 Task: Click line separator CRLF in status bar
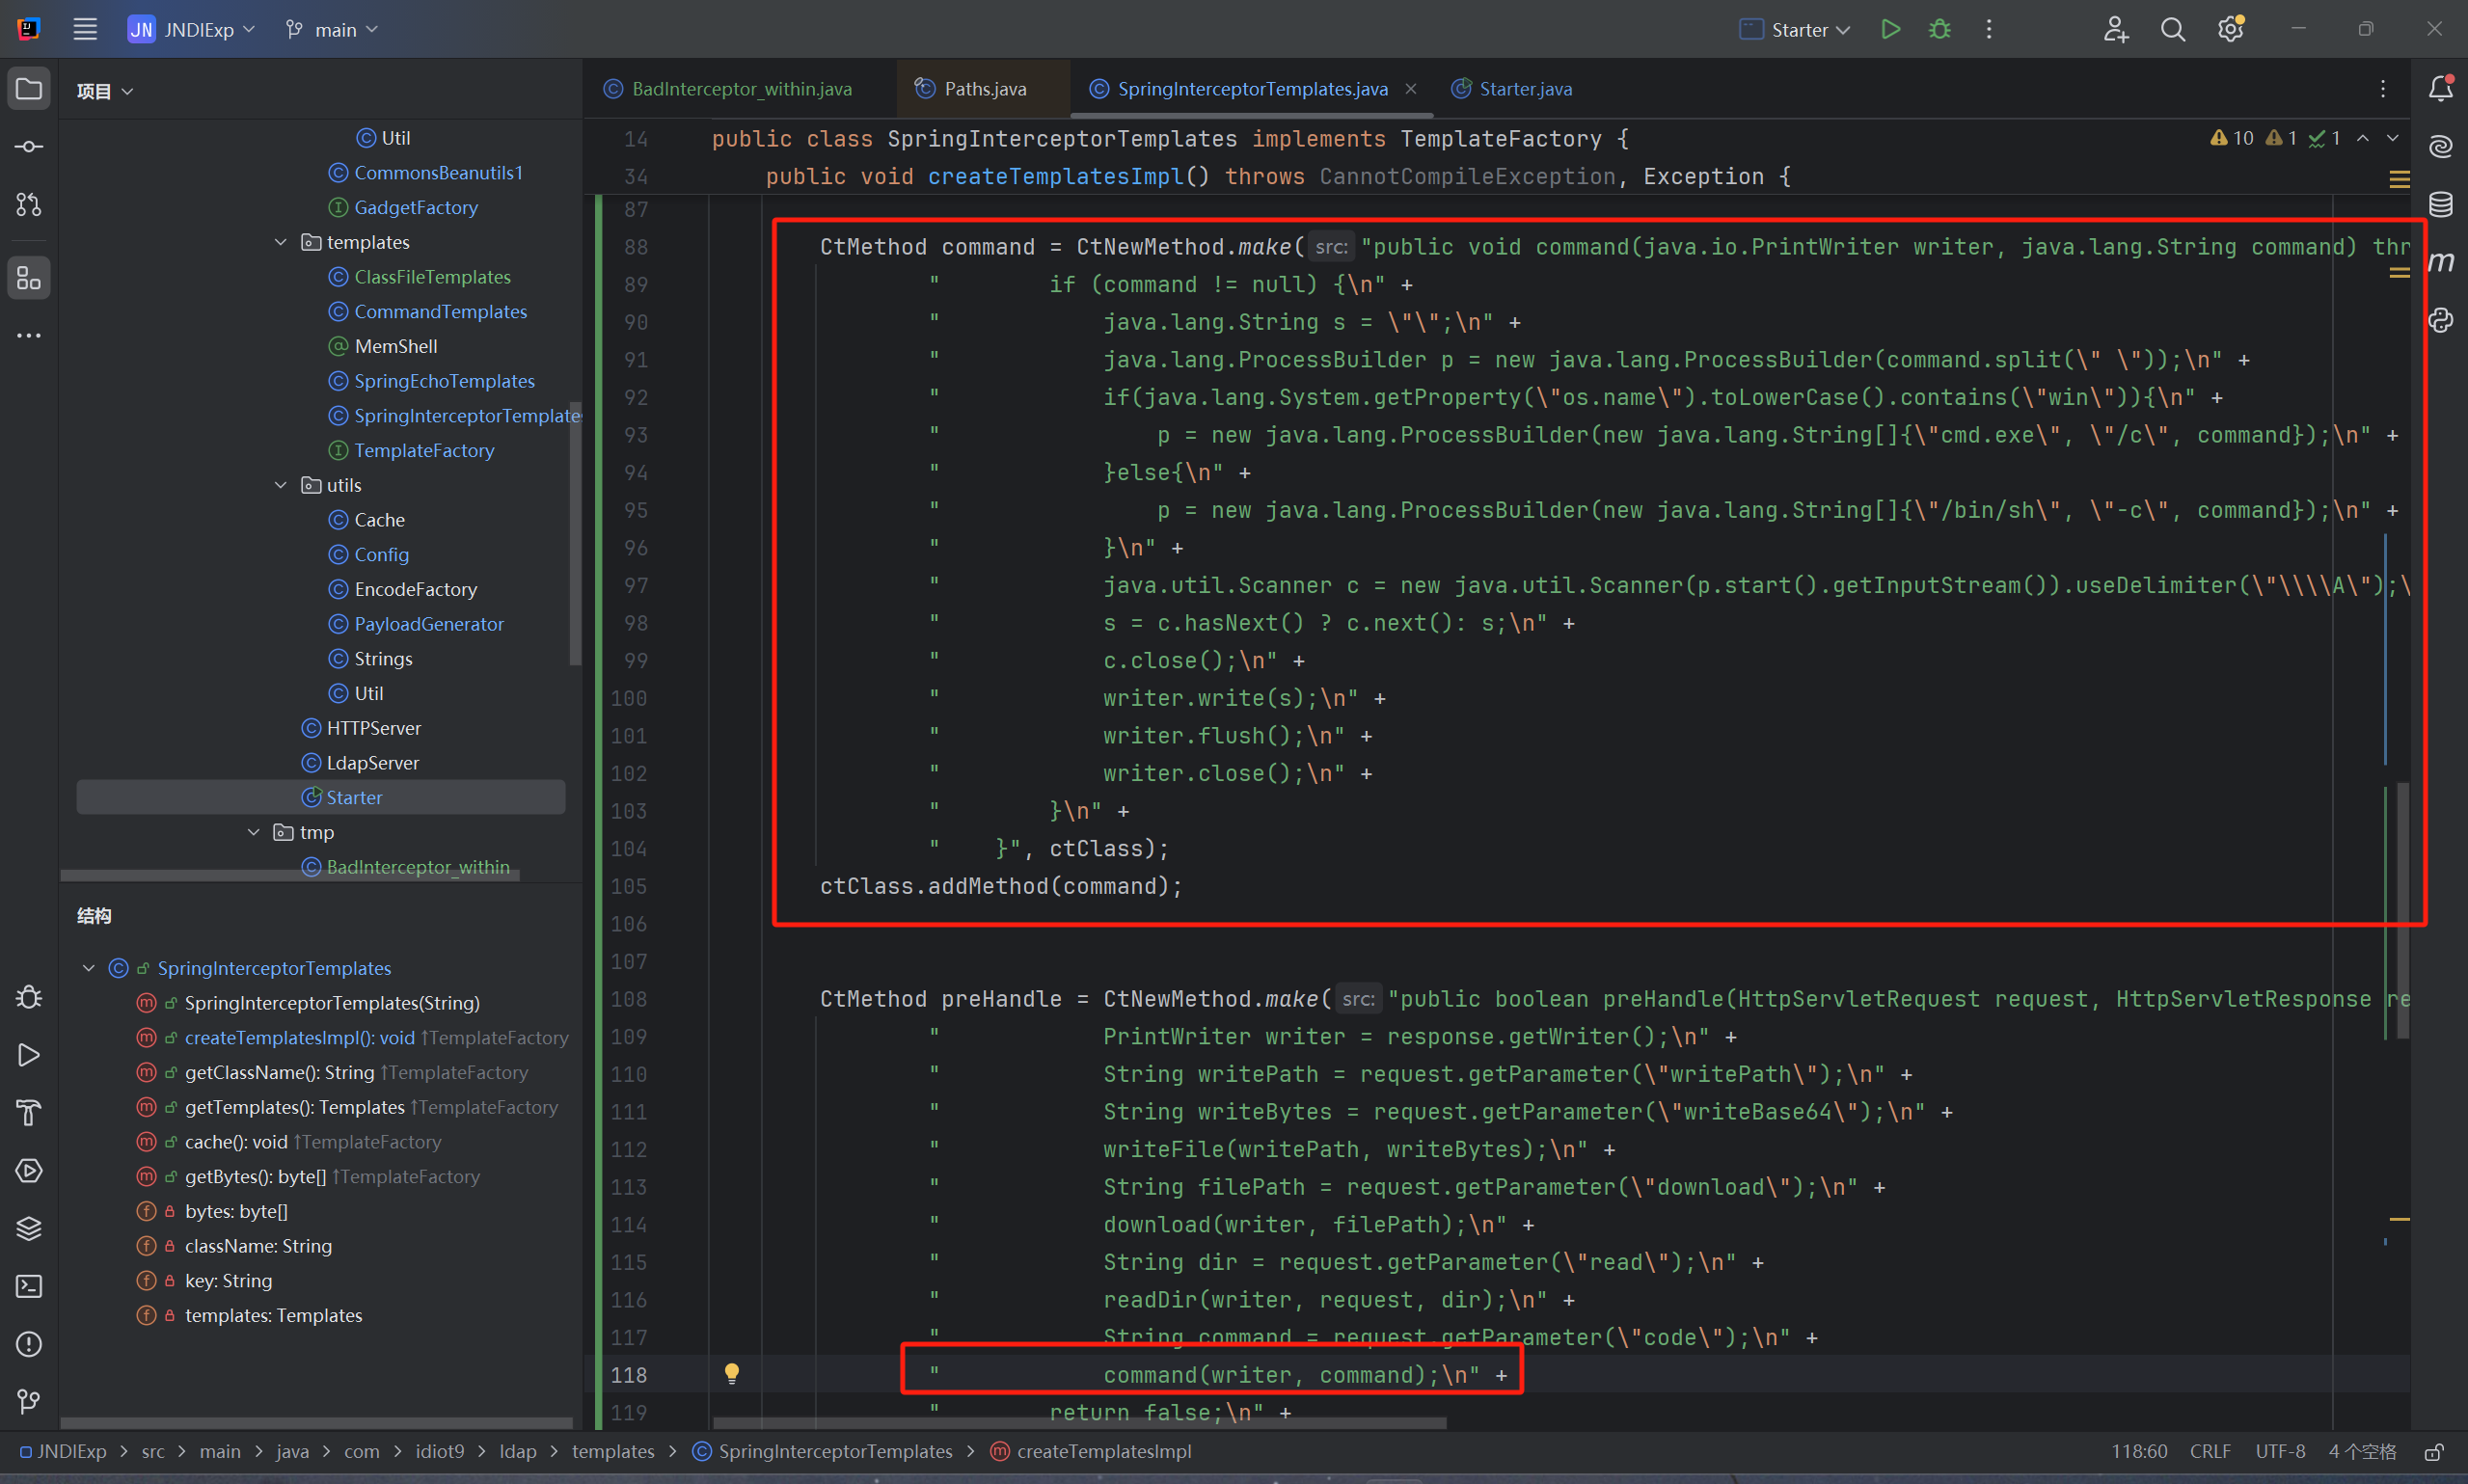[2210, 1451]
